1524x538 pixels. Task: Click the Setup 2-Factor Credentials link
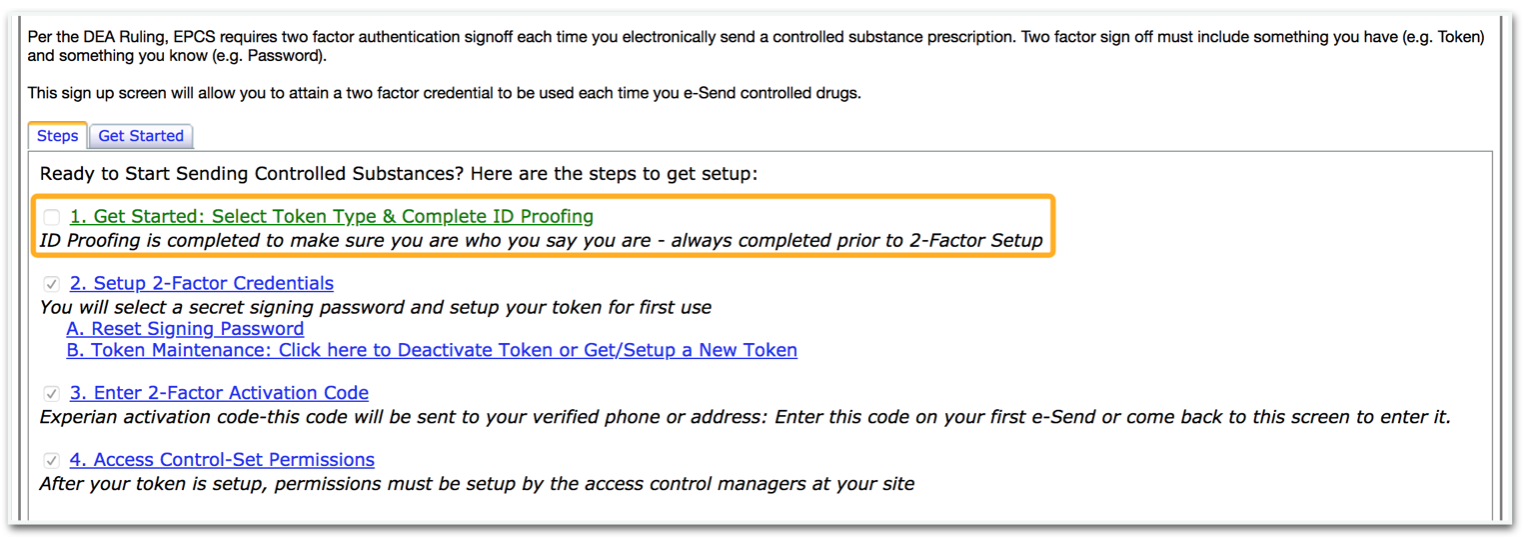coord(201,283)
